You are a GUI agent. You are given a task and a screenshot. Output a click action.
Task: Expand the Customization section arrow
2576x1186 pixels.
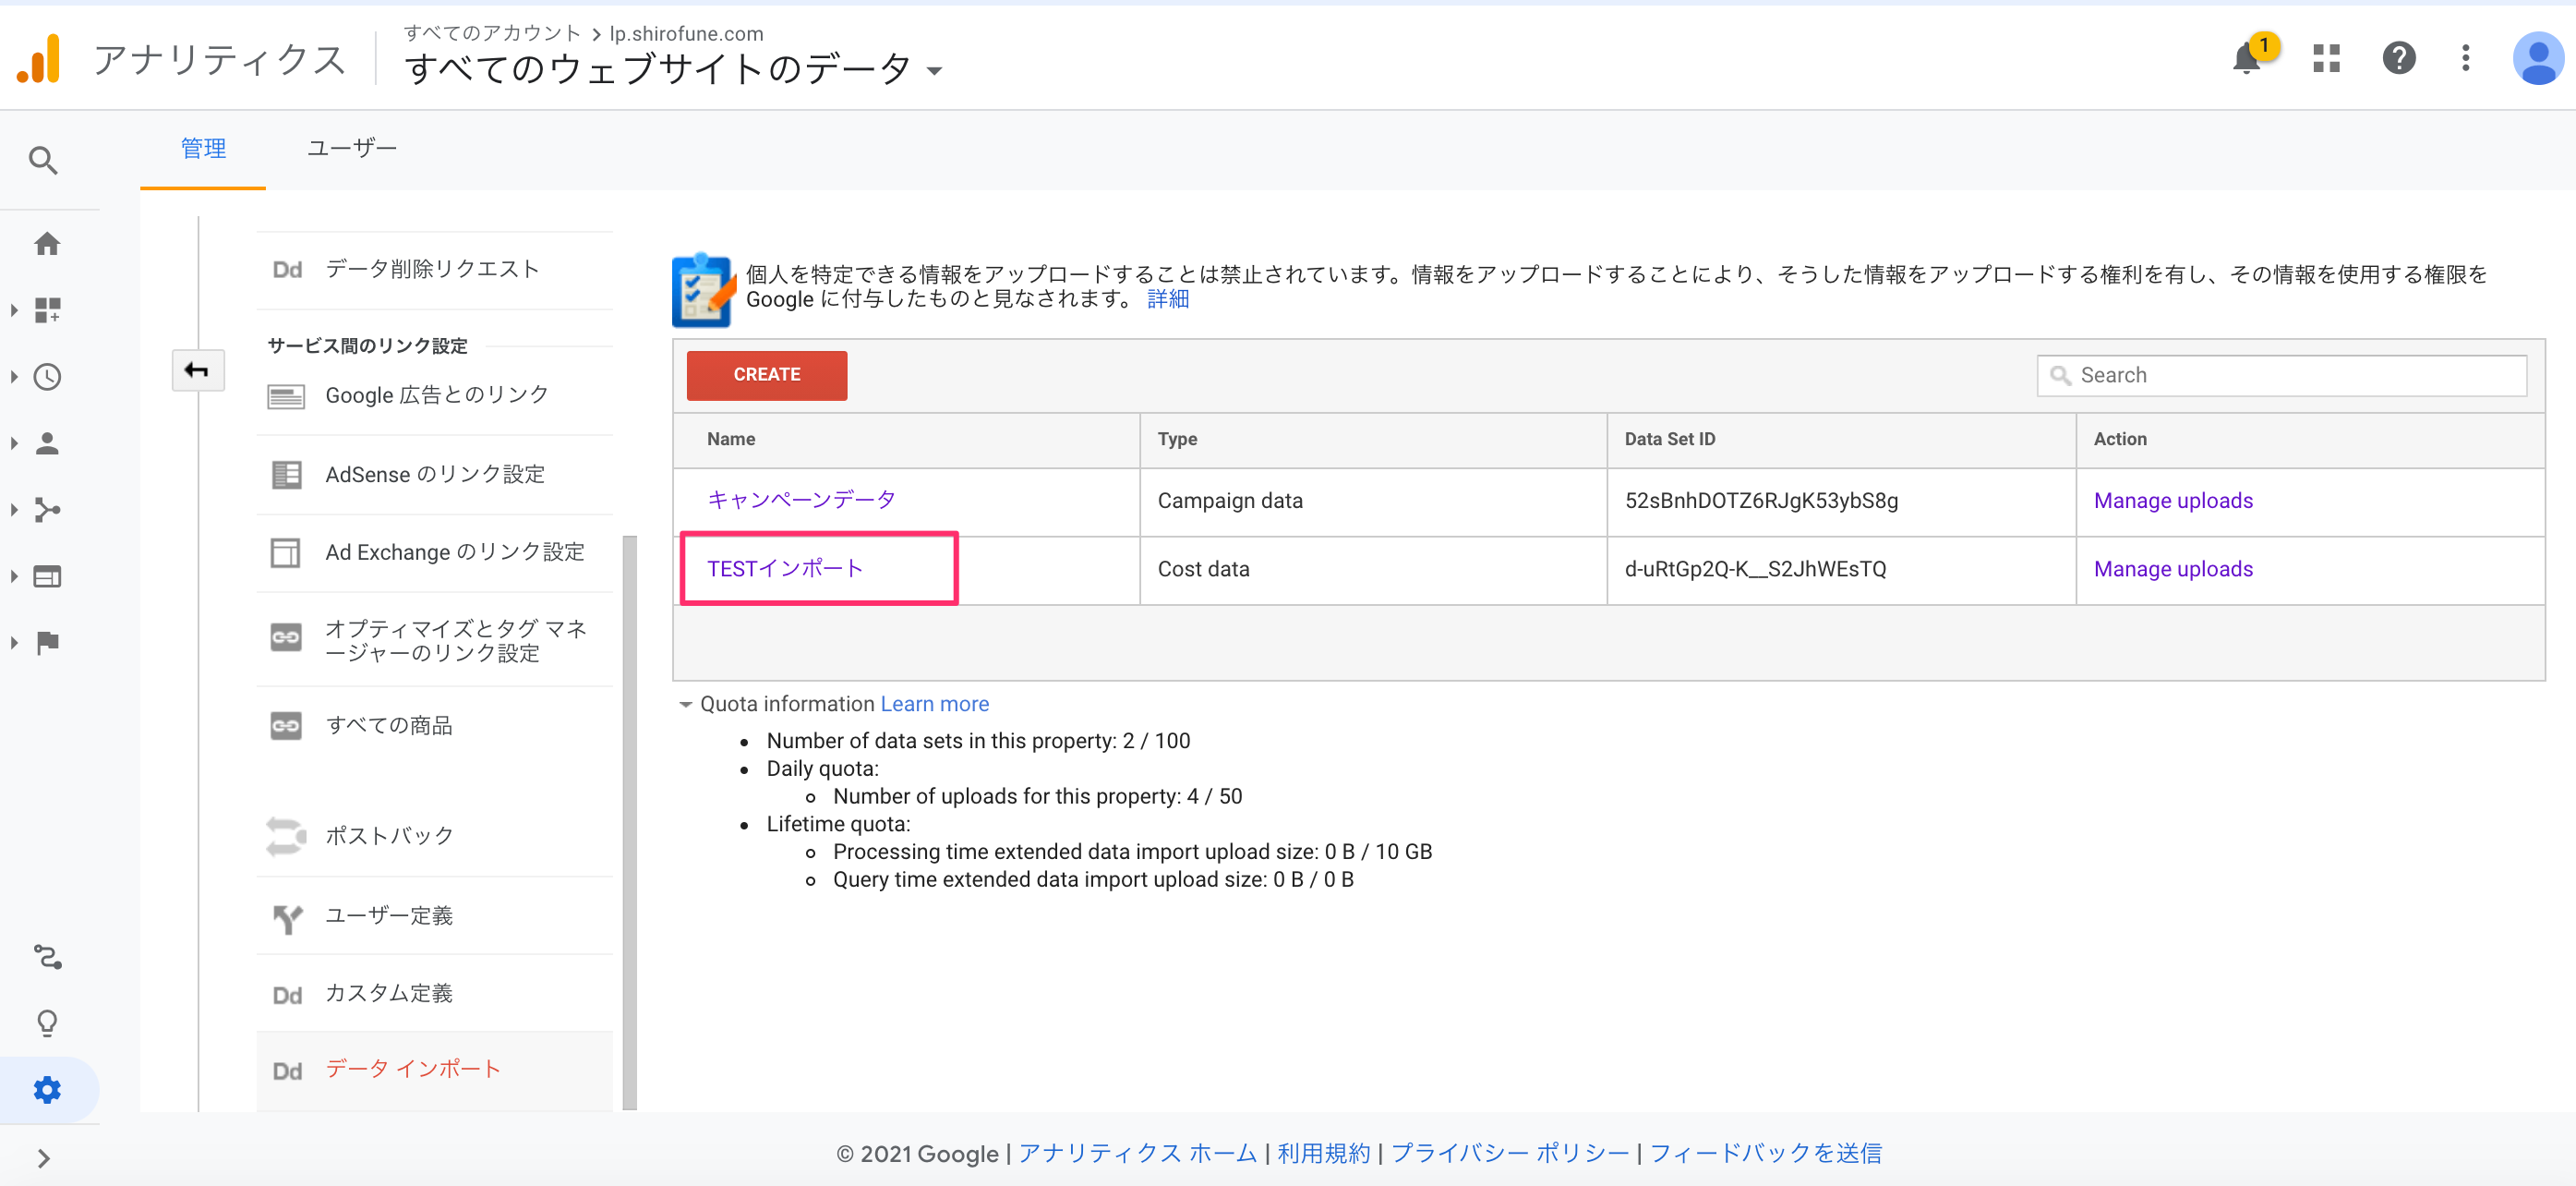(x=14, y=310)
